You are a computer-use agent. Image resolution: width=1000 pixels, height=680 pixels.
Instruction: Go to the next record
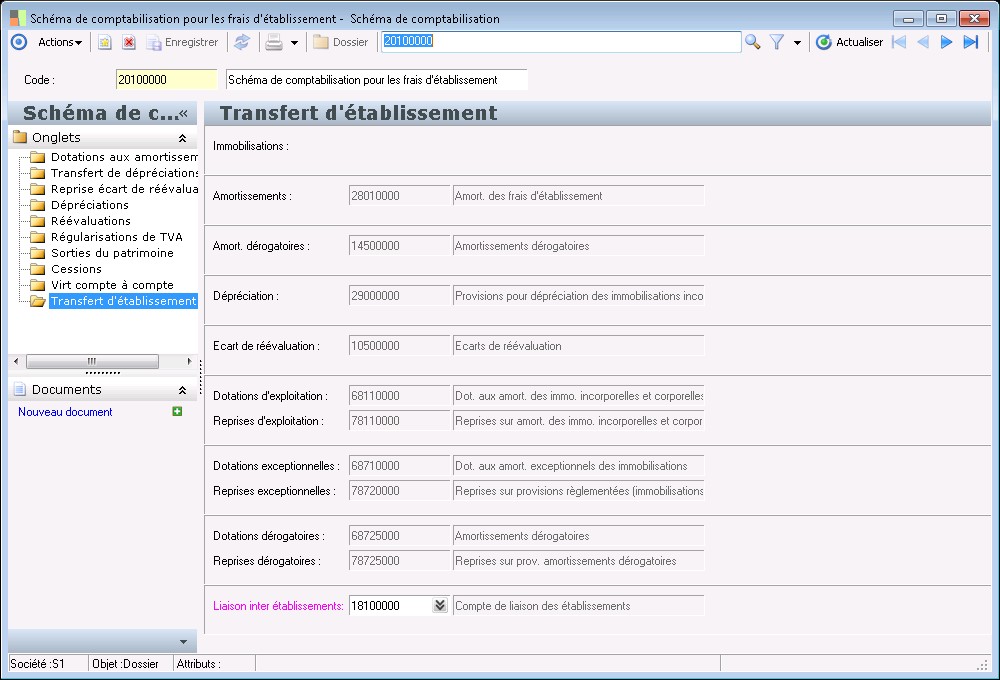[x=946, y=42]
